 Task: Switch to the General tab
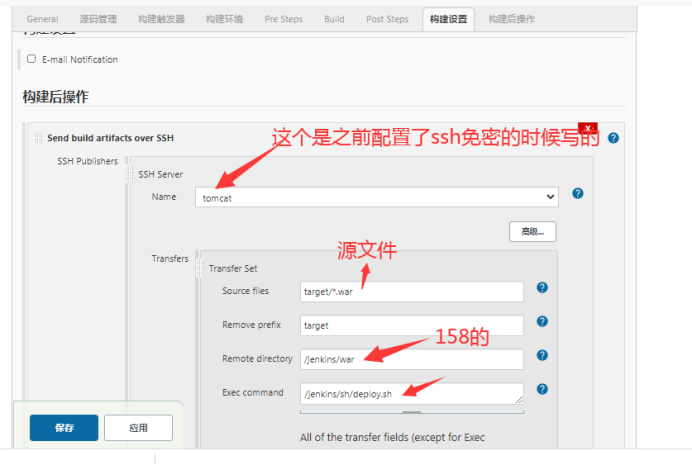(42, 19)
